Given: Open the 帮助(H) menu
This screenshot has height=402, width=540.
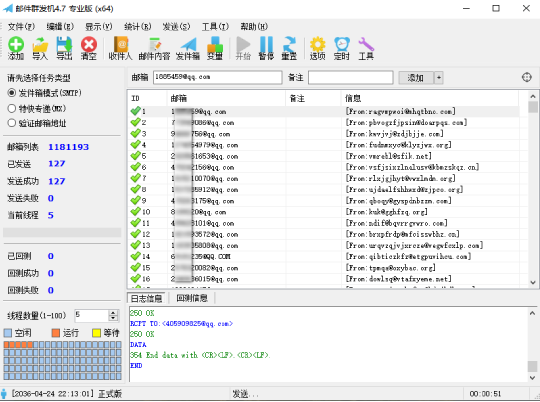Looking at the screenshot, I should tap(254, 27).
